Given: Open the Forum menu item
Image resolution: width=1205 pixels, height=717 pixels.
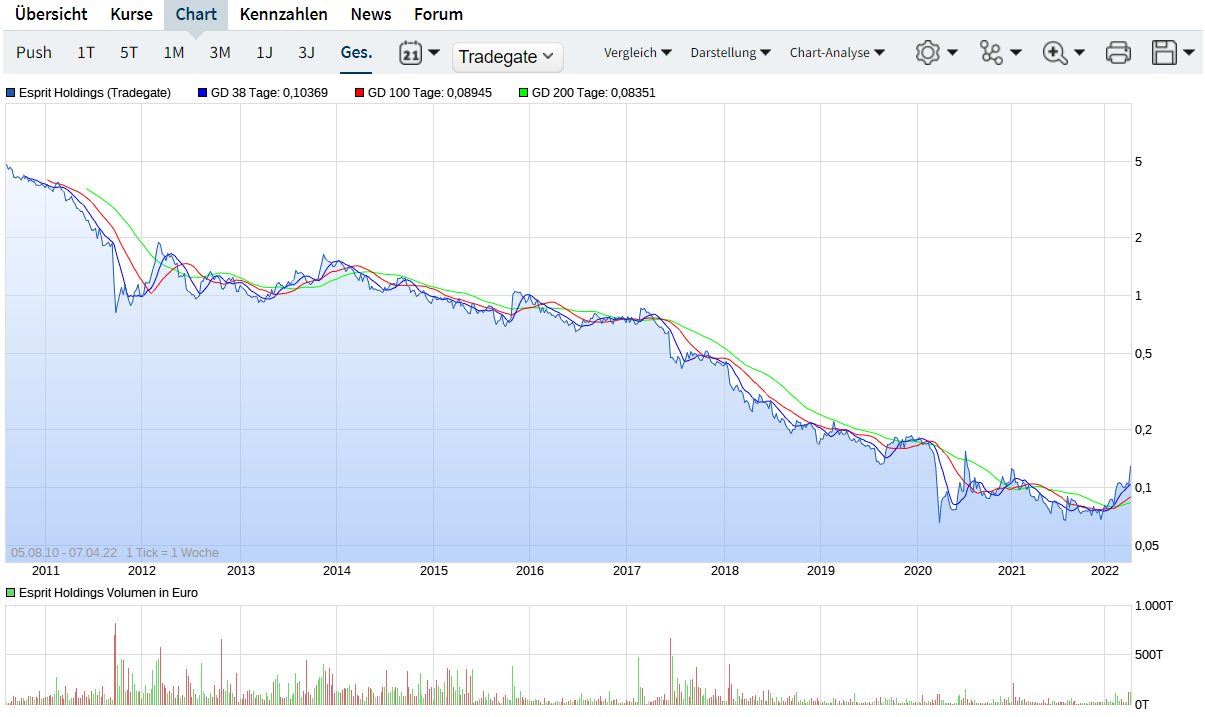Looking at the screenshot, I should click(437, 14).
